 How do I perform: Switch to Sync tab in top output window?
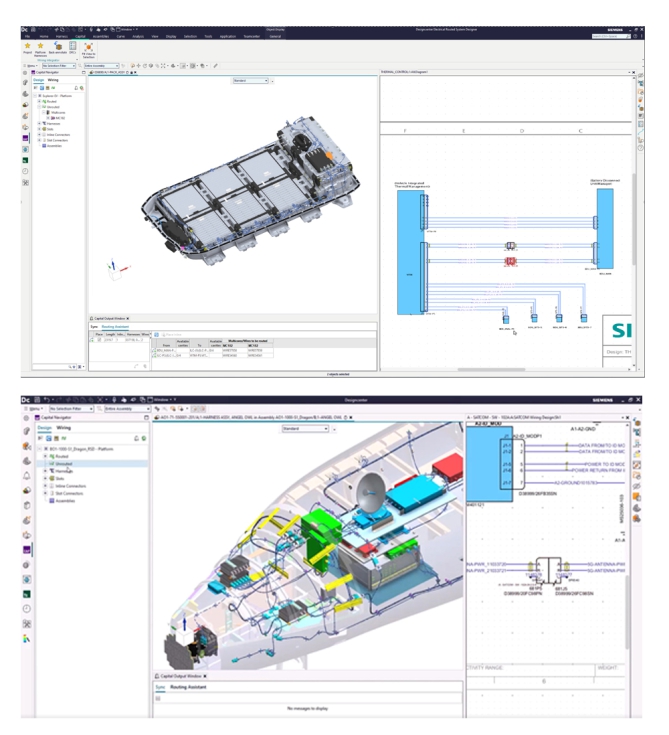coord(94,327)
